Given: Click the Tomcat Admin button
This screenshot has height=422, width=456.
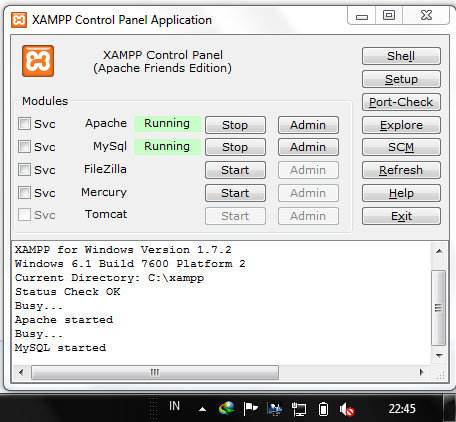Looking at the screenshot, I should (308, 216).
